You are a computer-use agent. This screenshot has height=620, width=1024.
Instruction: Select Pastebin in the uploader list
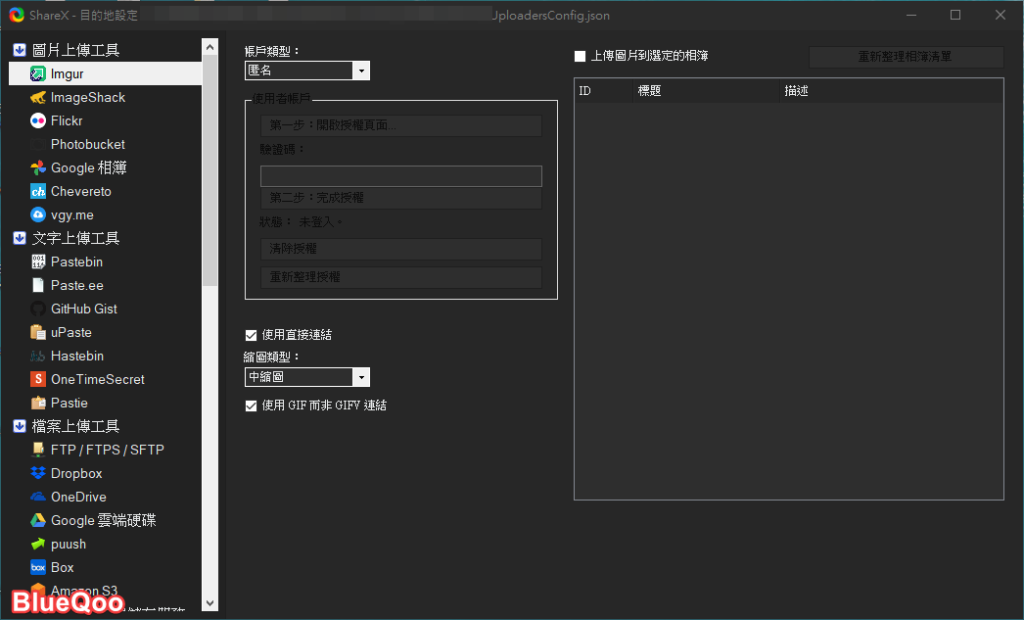coord(76,262)
